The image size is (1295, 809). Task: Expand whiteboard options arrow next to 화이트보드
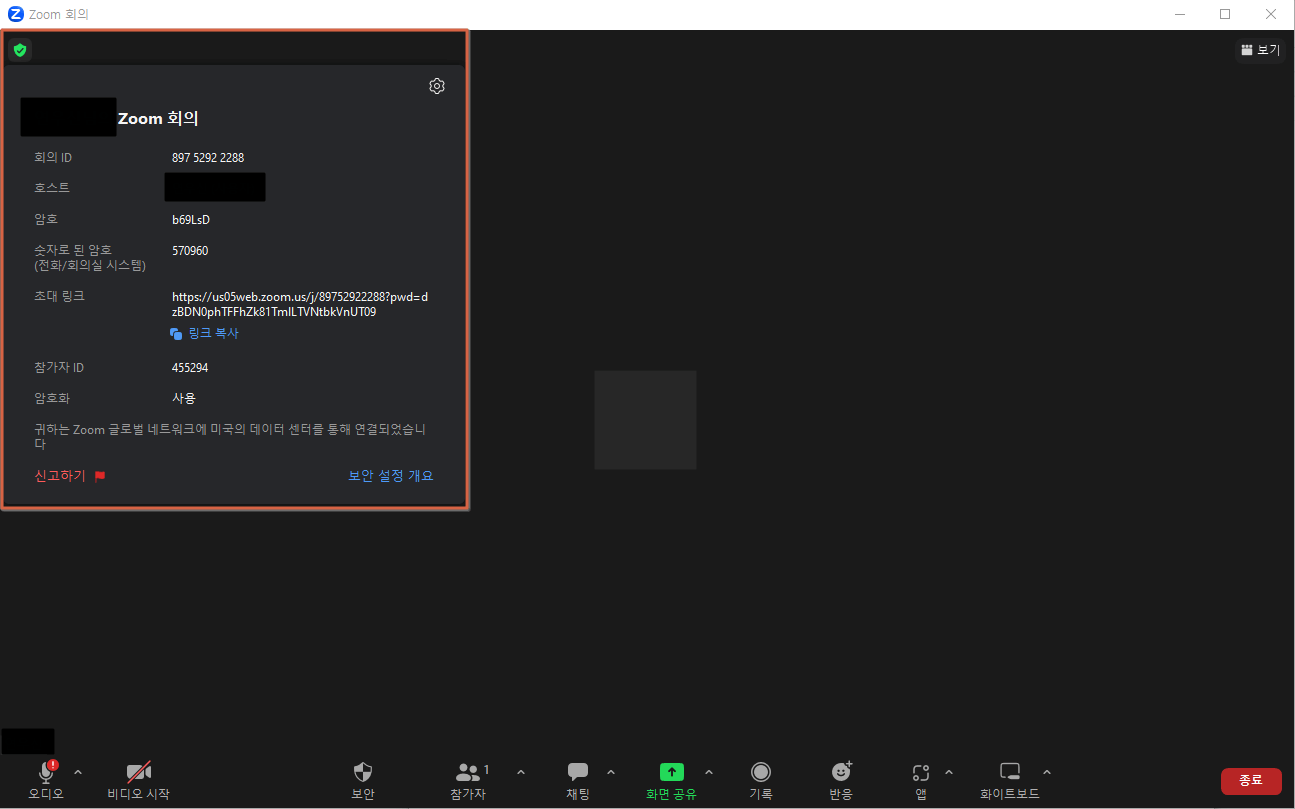click(1047, 772)
